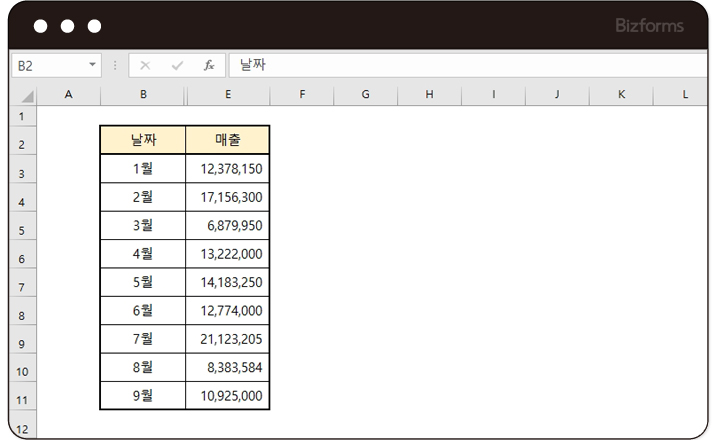Select the 날짜 header cell
The image size is (715, 440).
143,140
